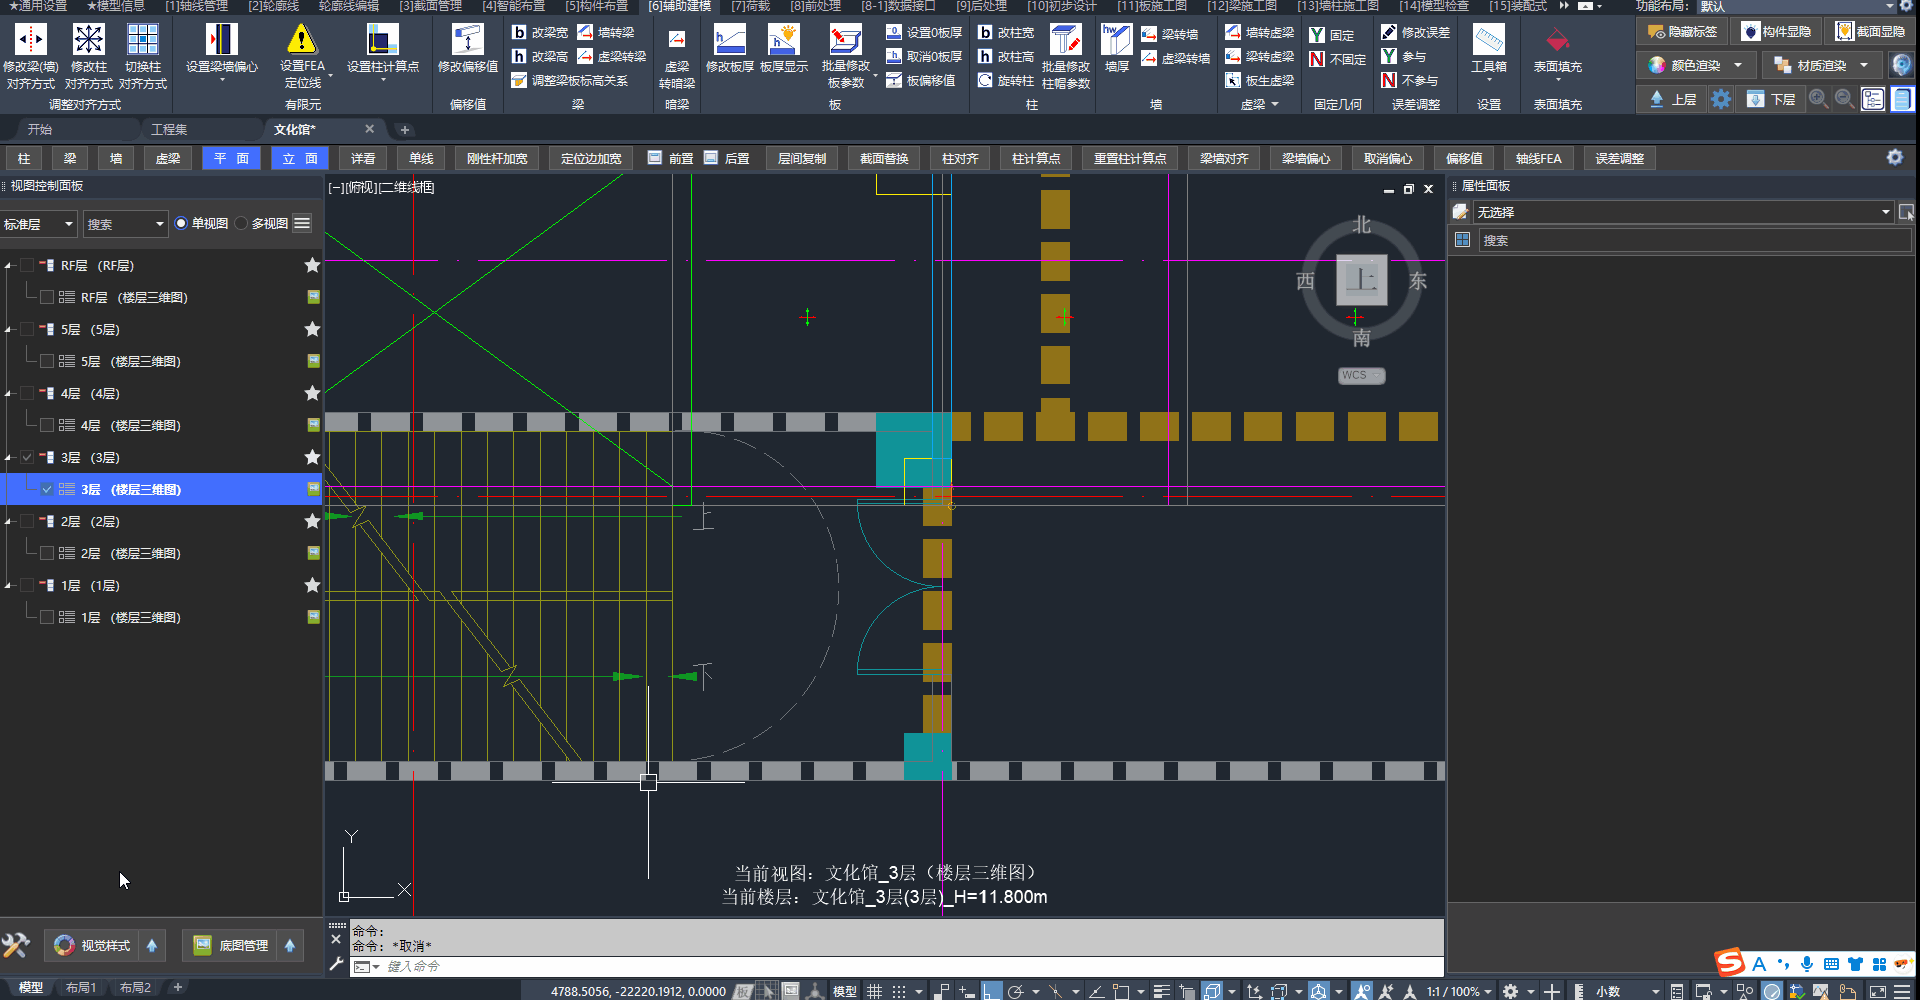Image resolution: width=1920 pixels, height=1000 pixels.
Task: Toggle the 3层 (3层) floor checkbox
Action: pyautogui.click(x=27, y=457)
